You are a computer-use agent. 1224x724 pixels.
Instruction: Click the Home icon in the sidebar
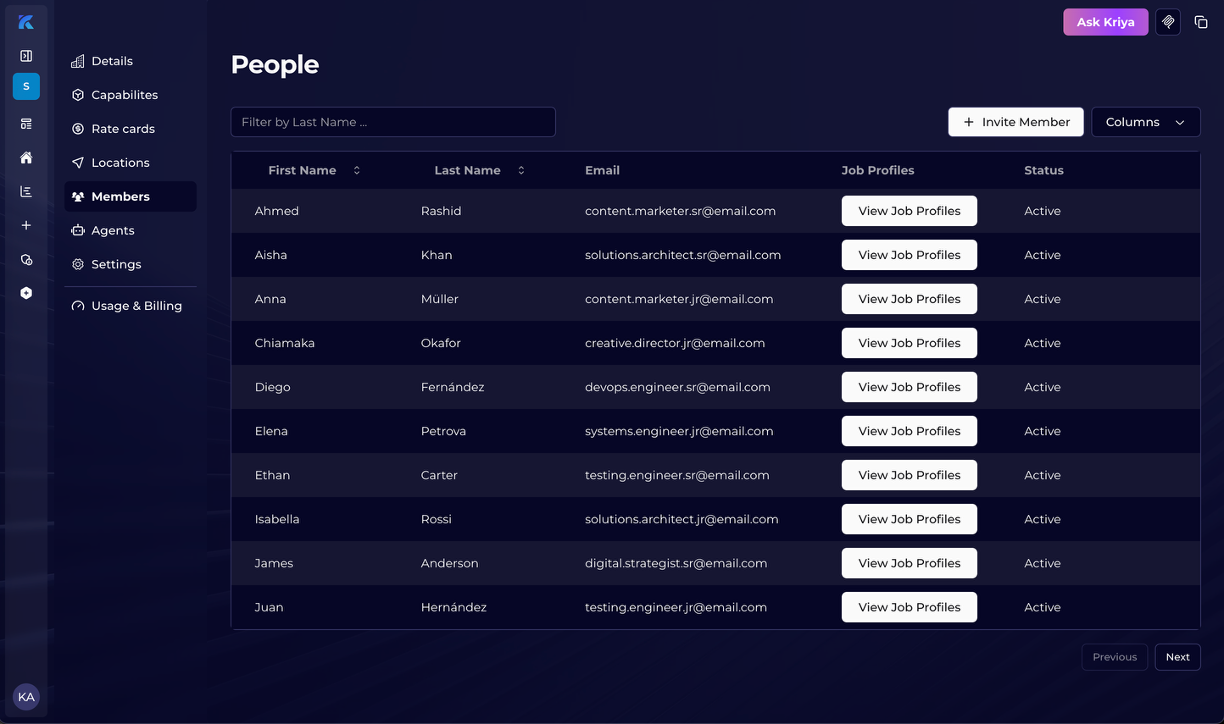click(26, 157)
